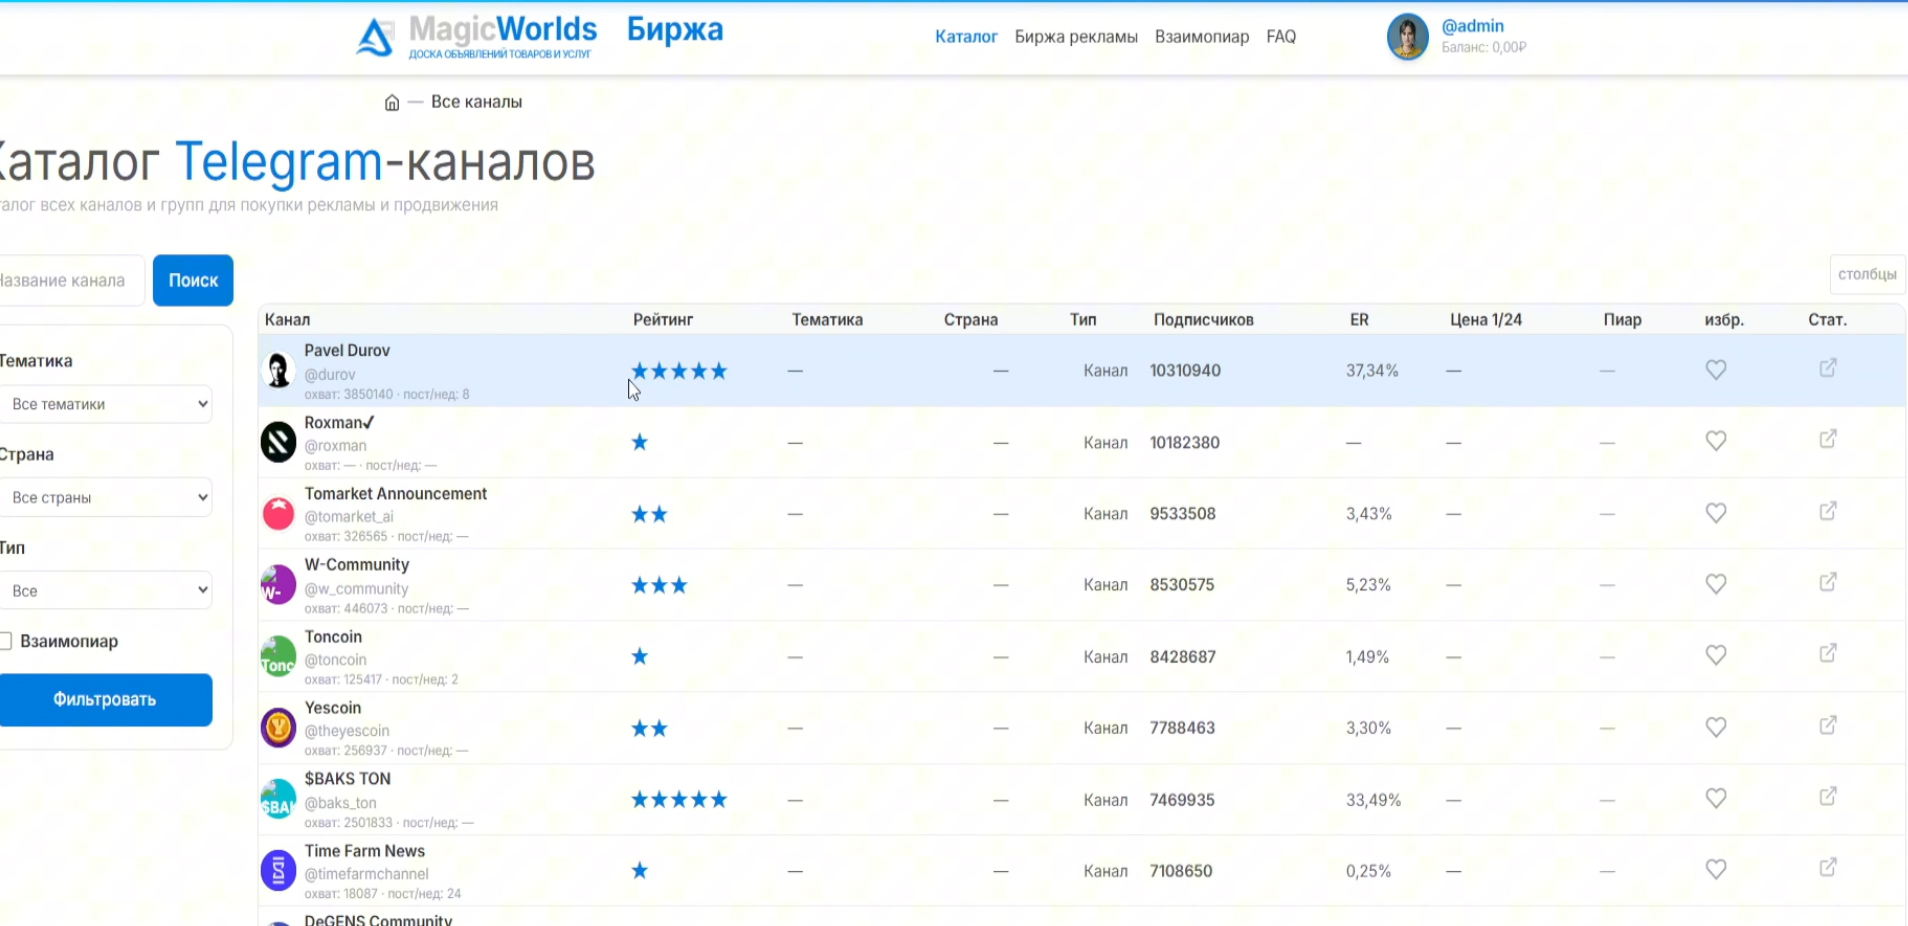The width and height of the screenshot is (1908, 926).
Task: Apply filters with Фильтровать button
Action: 105,700
